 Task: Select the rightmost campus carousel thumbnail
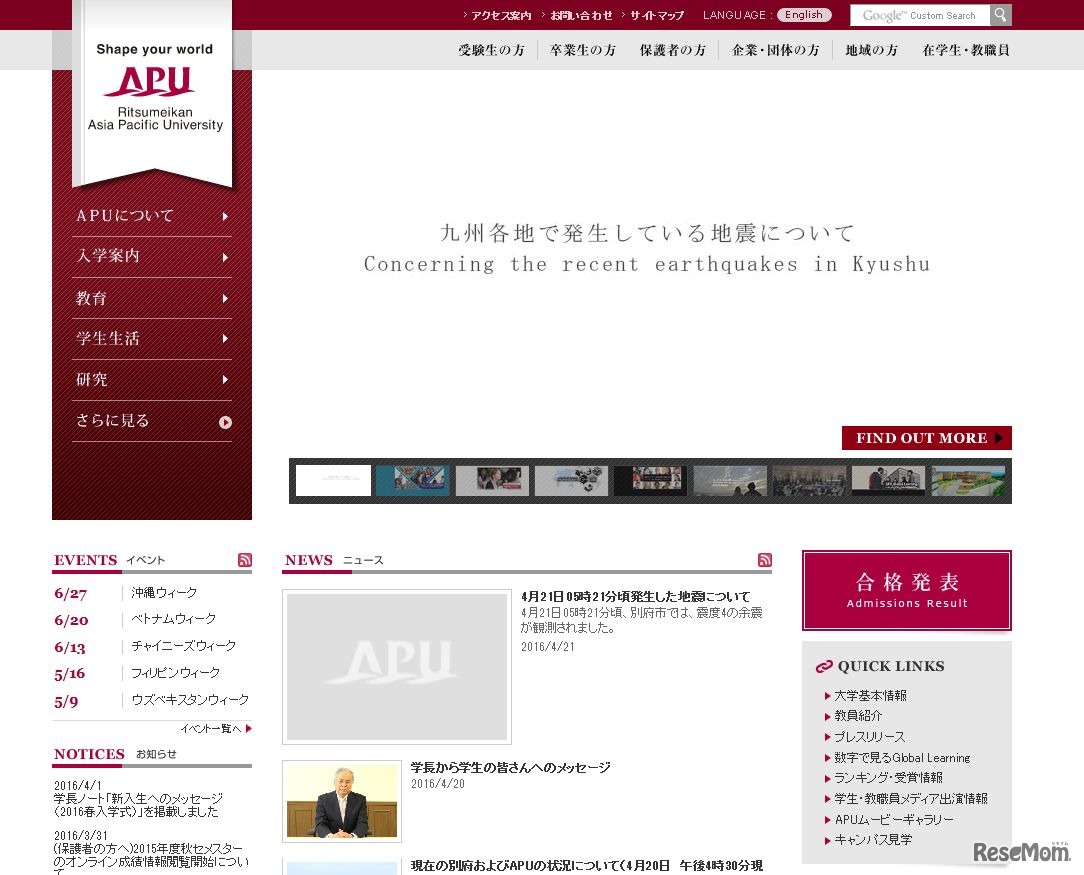coord(968,480)
